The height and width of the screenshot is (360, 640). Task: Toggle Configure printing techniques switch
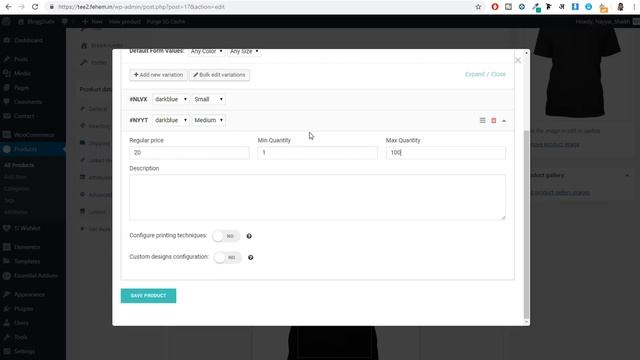pyautogui.click(x=226, y=236)
